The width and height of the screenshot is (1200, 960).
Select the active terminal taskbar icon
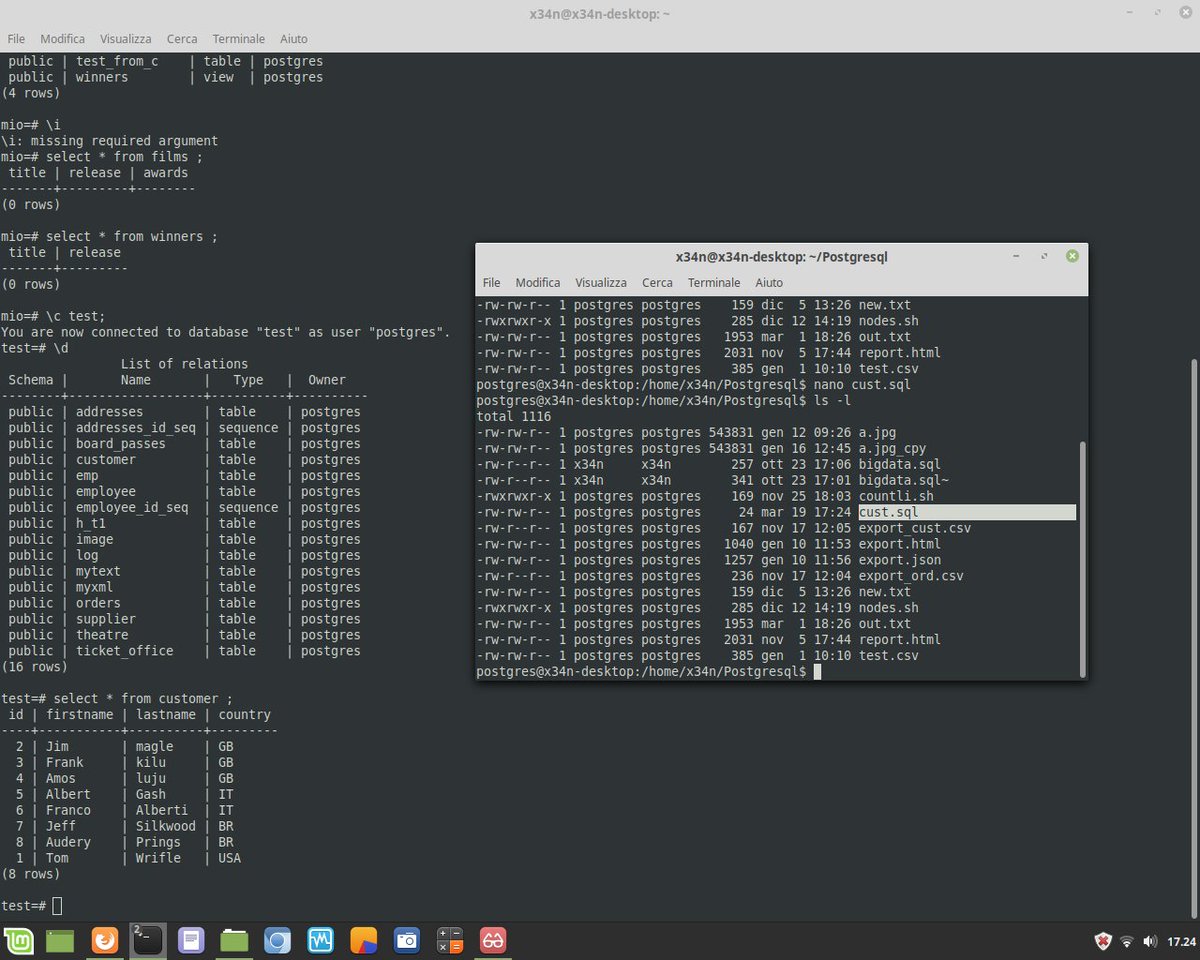(148, 940)
